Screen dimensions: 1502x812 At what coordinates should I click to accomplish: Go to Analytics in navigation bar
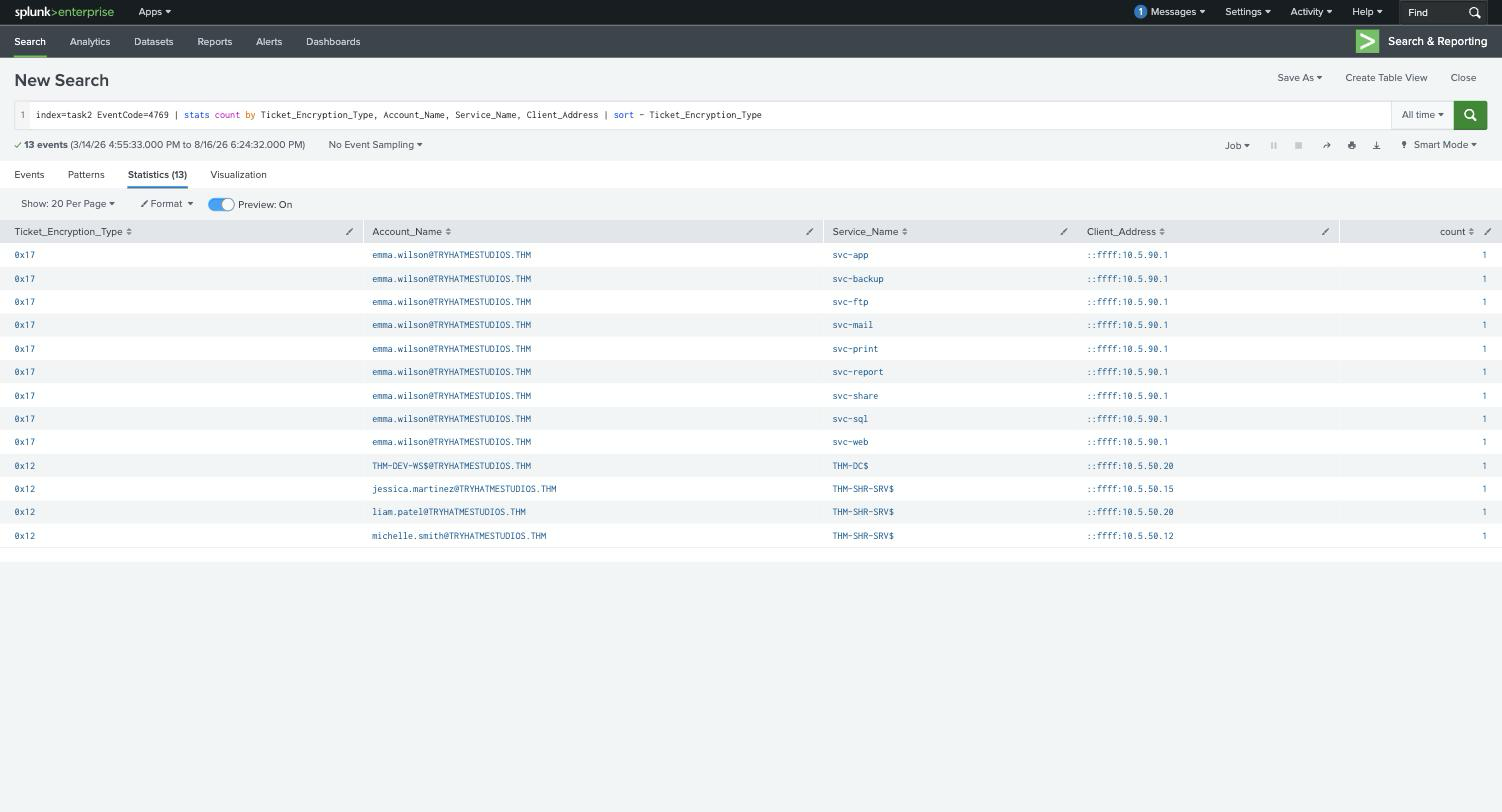click(90, 42)
